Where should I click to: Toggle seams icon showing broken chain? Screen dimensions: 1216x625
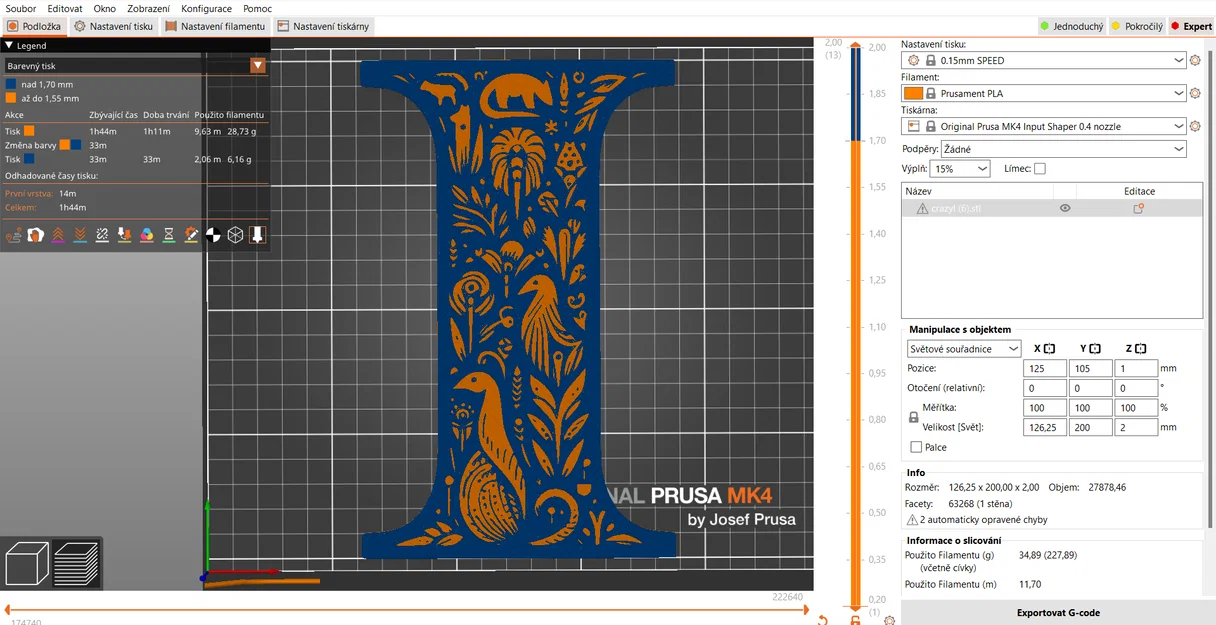(x=102, y=235)
